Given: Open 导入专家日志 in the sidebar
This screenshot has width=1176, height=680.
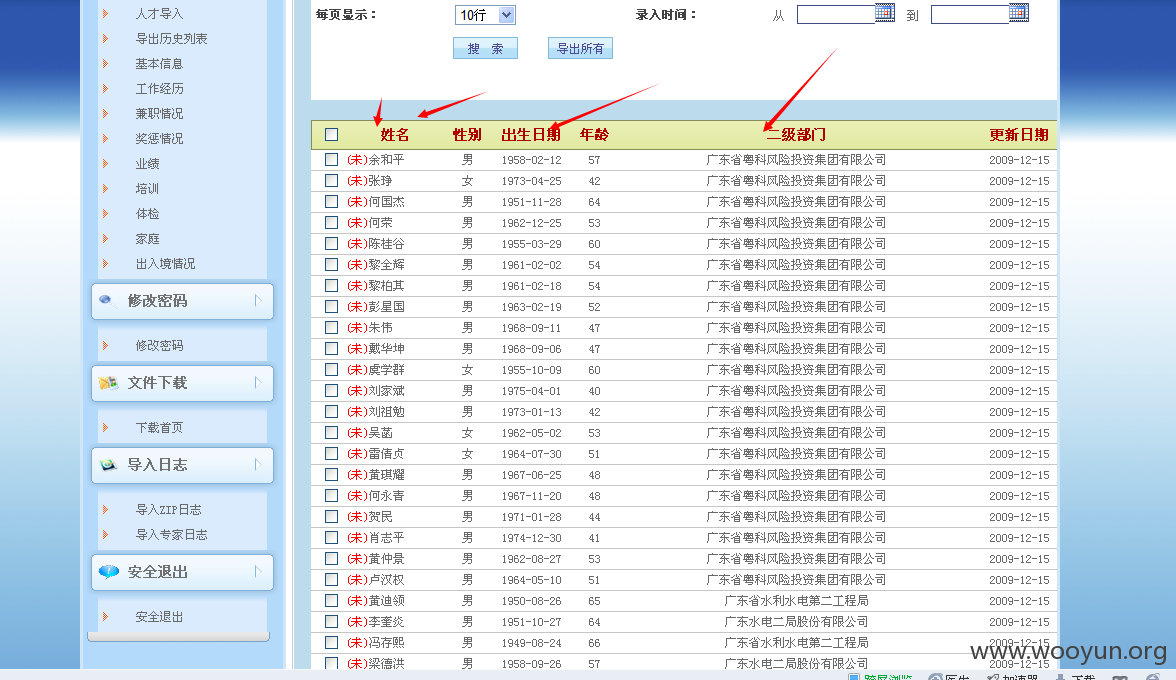Looking at the screenshot, I should coord(171,535).
